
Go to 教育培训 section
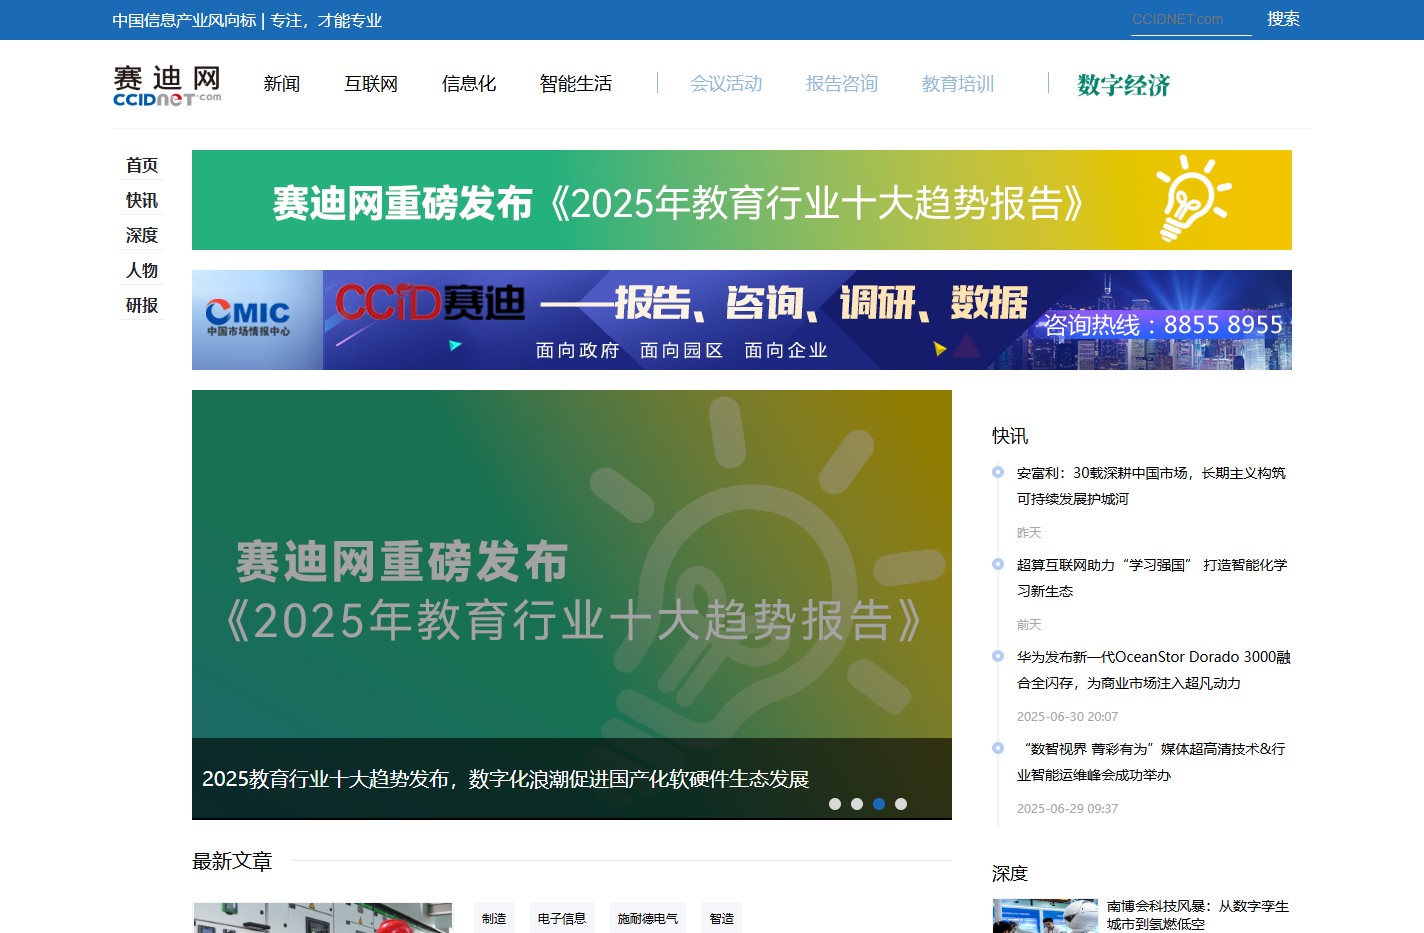tap(958, 84)
